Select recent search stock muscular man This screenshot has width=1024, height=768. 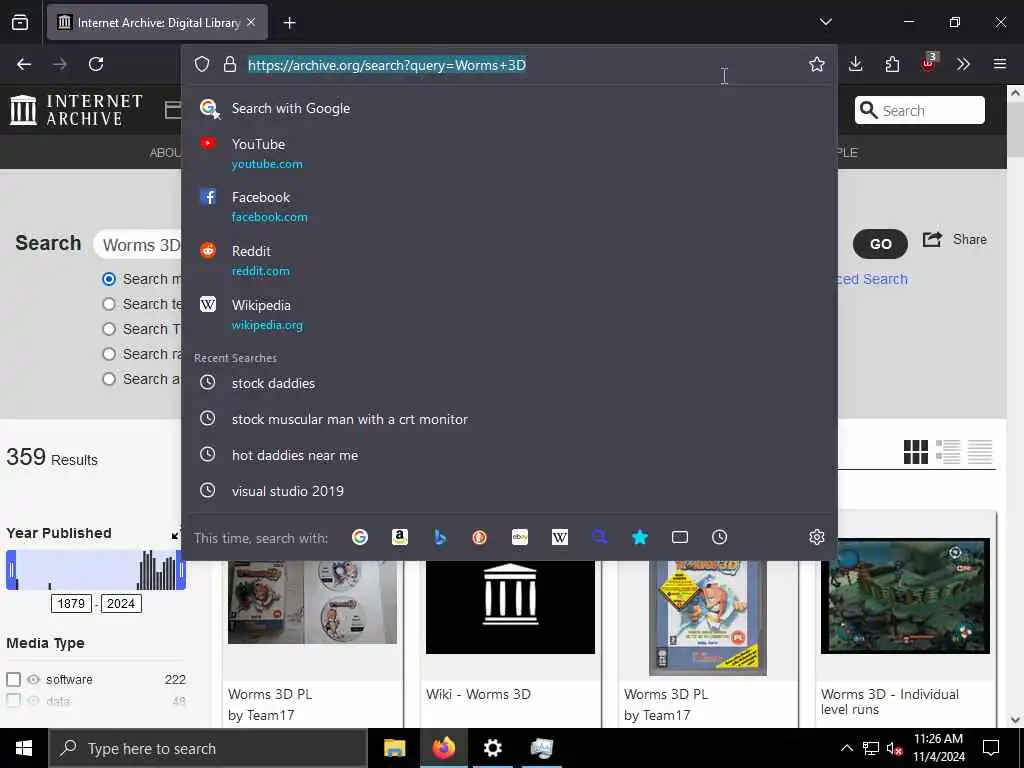click(x=509, y=419)
